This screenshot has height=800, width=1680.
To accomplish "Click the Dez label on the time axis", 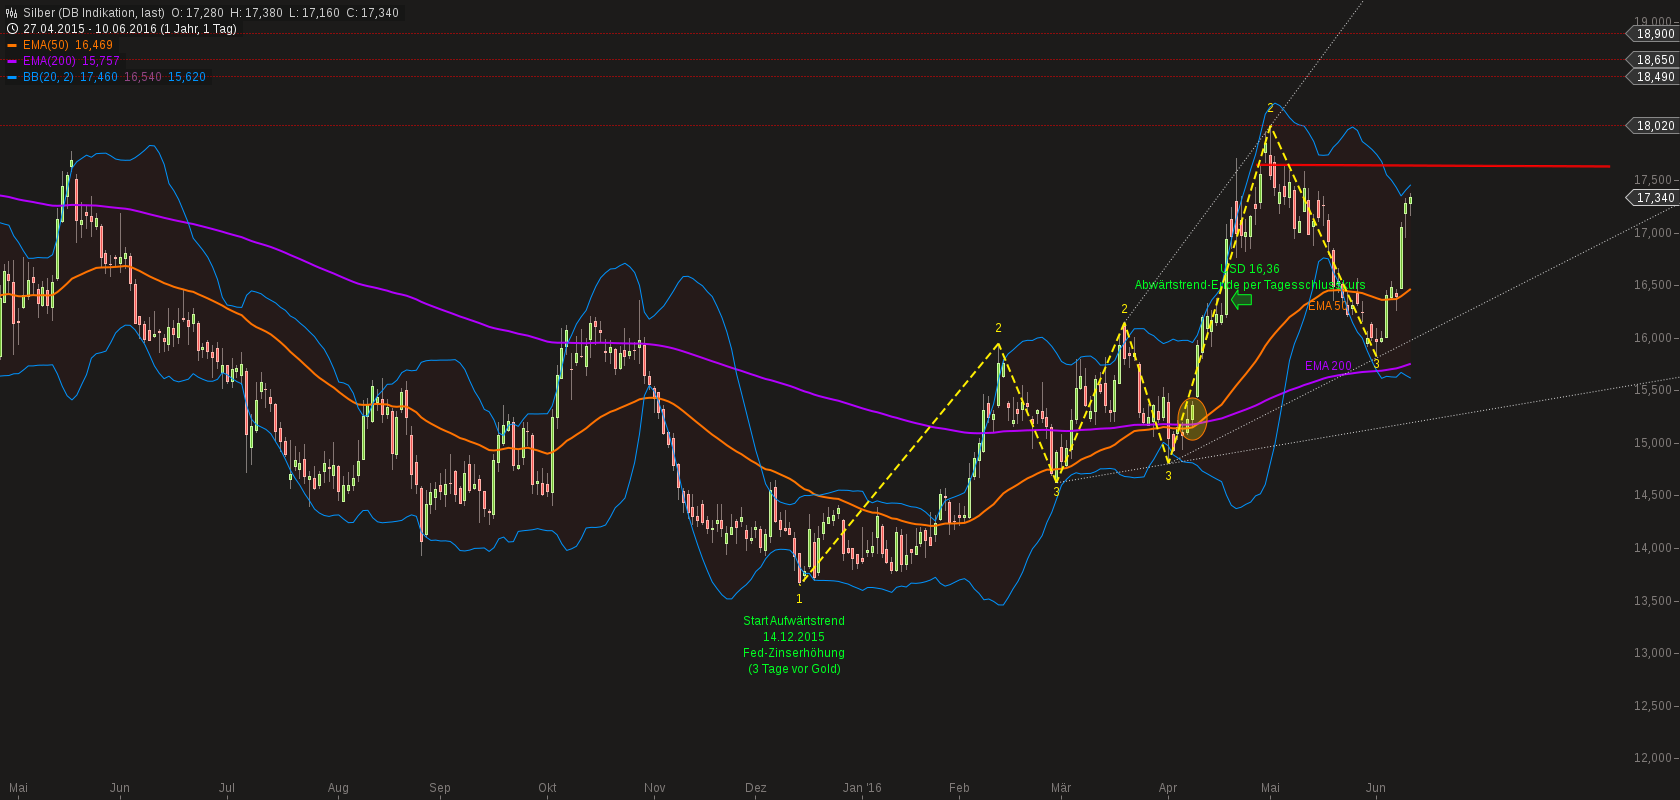I will pyautogui.click(x=756, y=788).
